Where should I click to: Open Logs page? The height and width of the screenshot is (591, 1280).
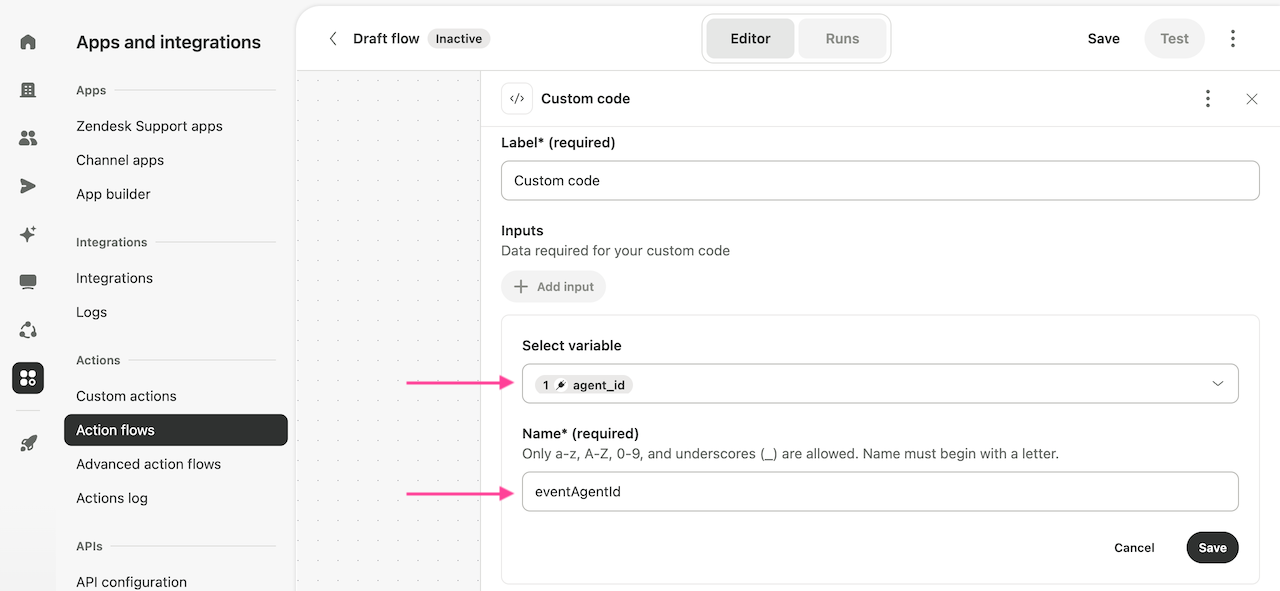pyautogui.click(x=91, y=312)
